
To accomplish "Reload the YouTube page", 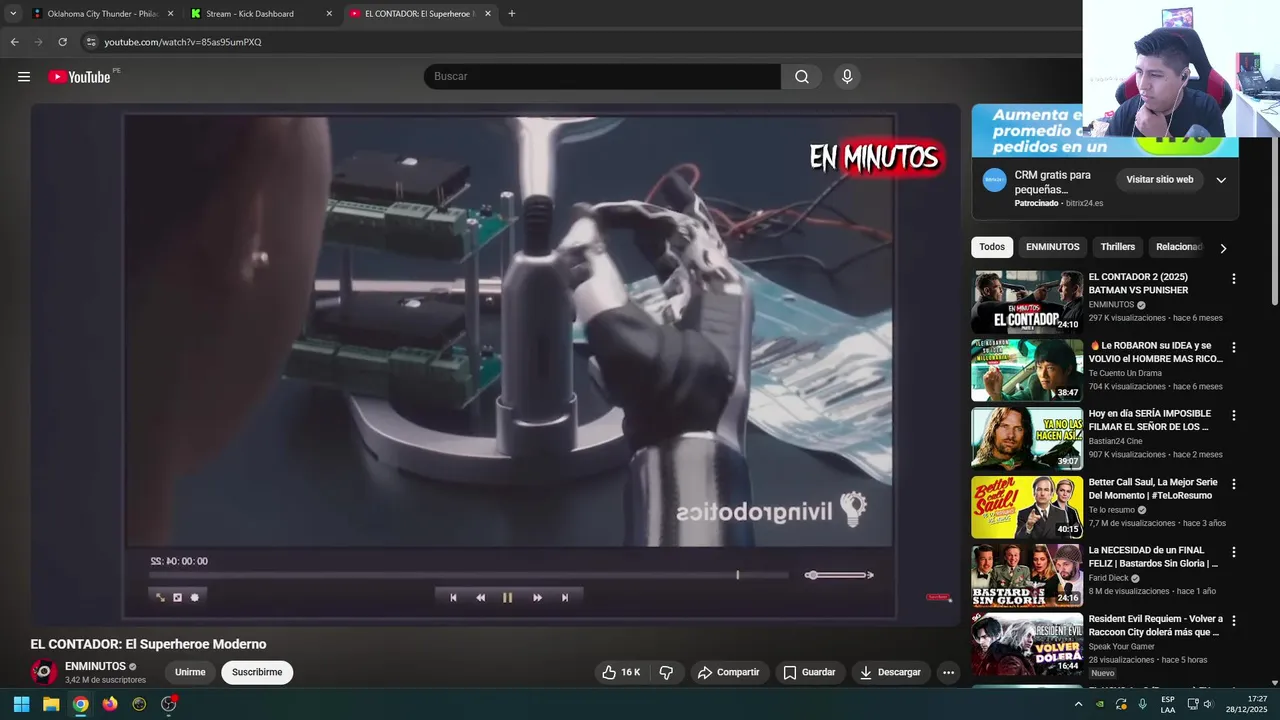I will click(62, 42).
